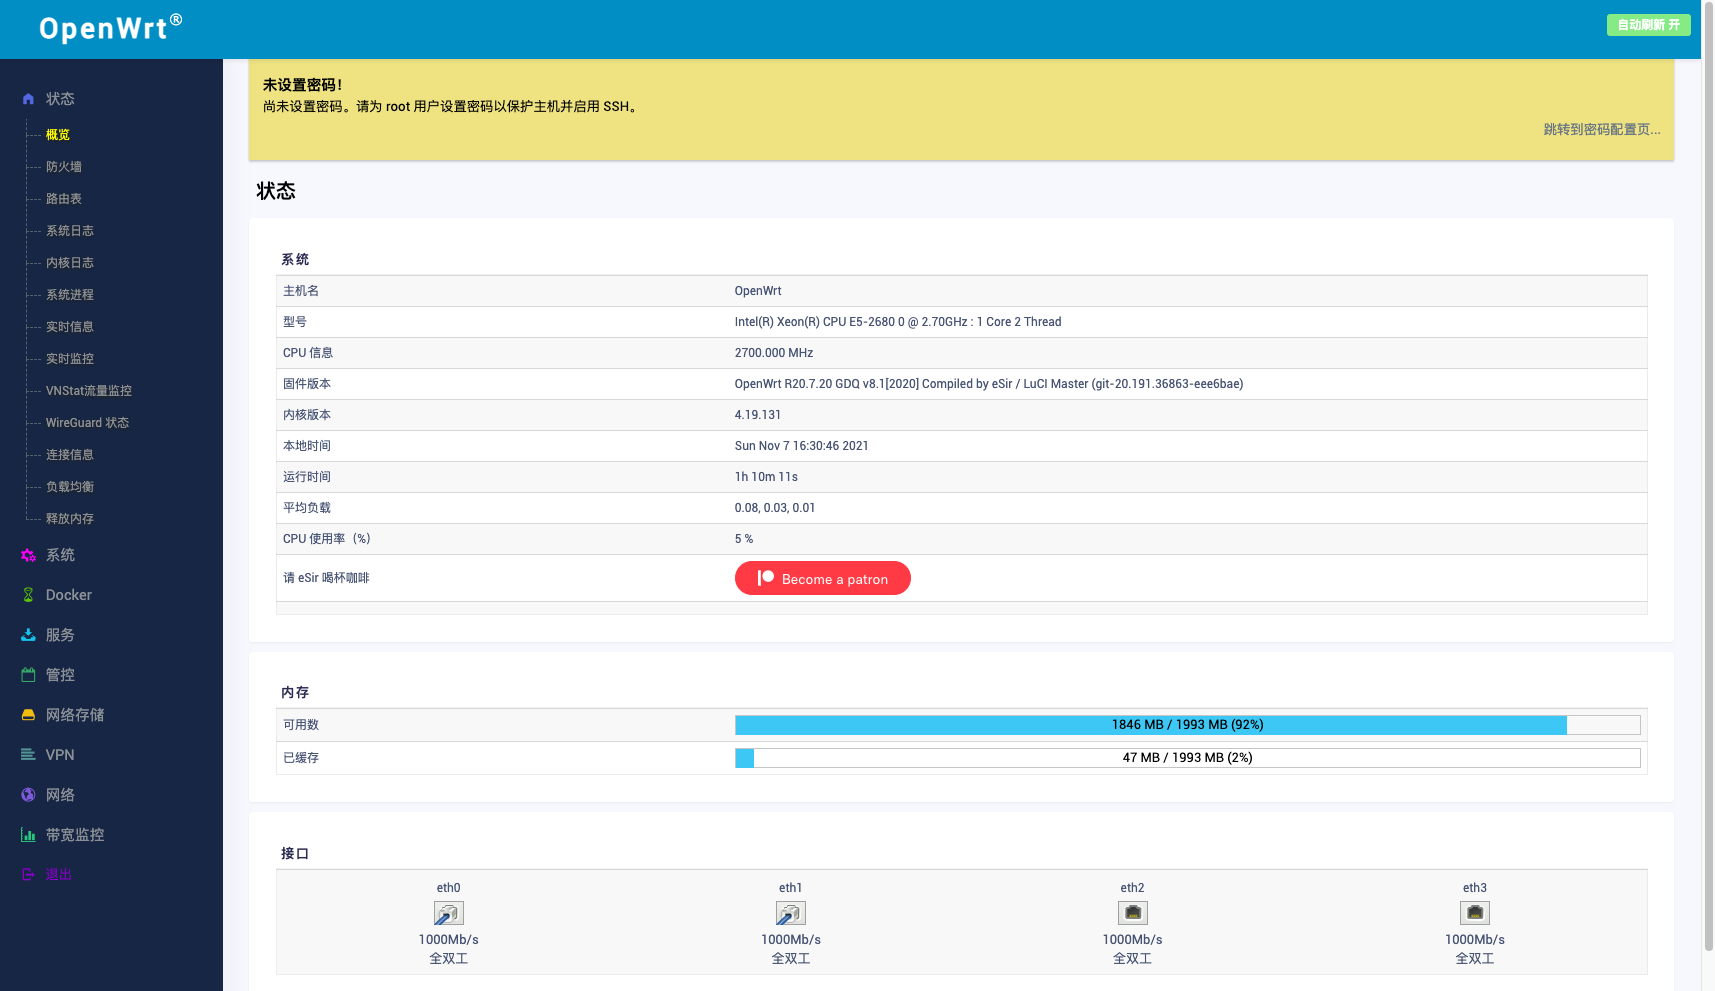
Task: Click the download icon next to 服务
Action: [28, 635]
